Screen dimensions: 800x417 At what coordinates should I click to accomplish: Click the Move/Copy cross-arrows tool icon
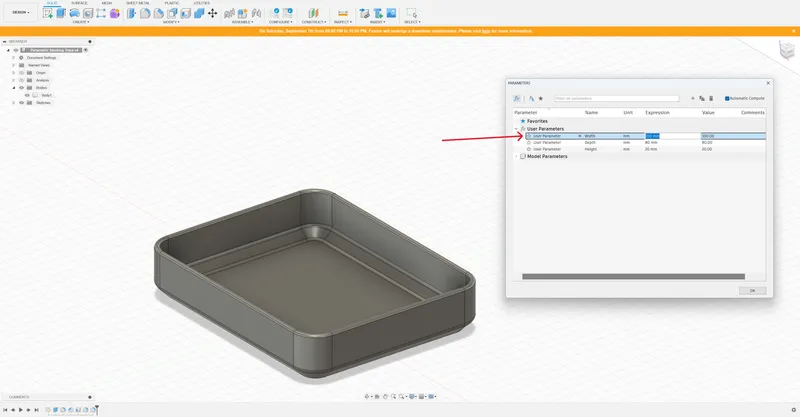click(213, 14)
